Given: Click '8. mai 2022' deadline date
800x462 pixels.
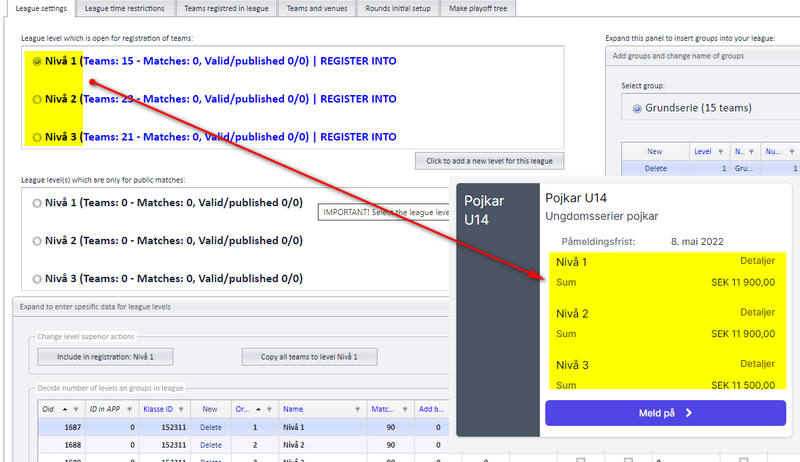Looking at the screenshot, I should point(697,242).
